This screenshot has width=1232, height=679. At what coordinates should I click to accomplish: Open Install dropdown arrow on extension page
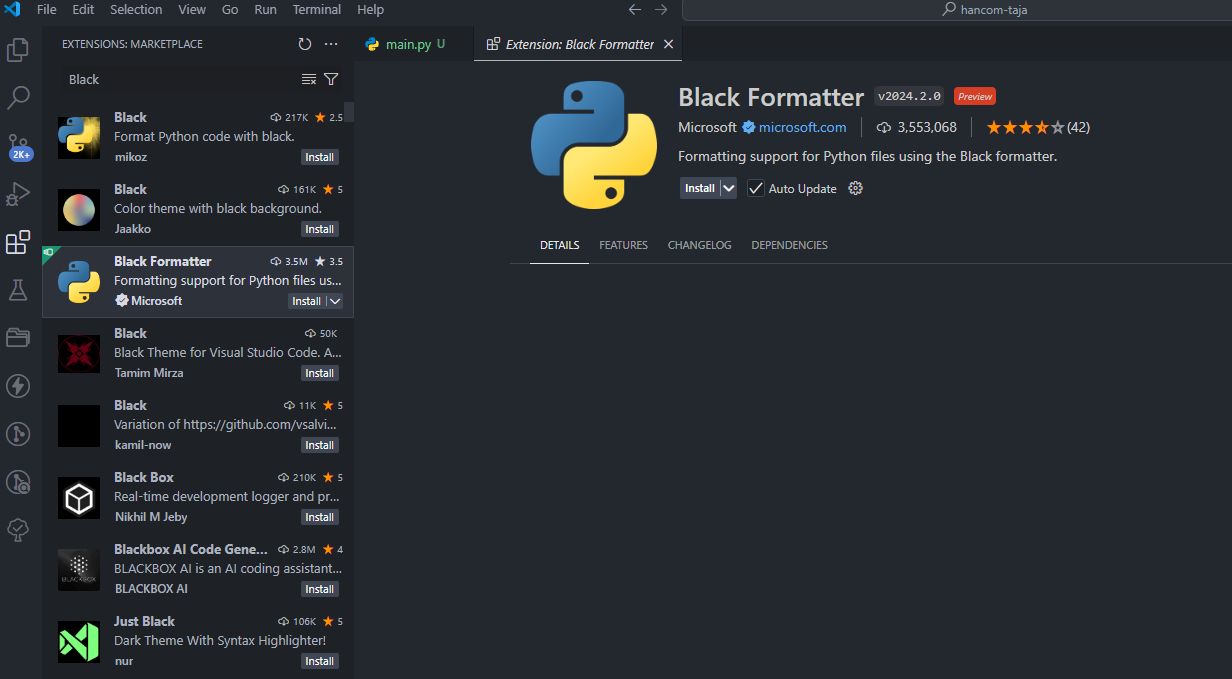(728, 188)
